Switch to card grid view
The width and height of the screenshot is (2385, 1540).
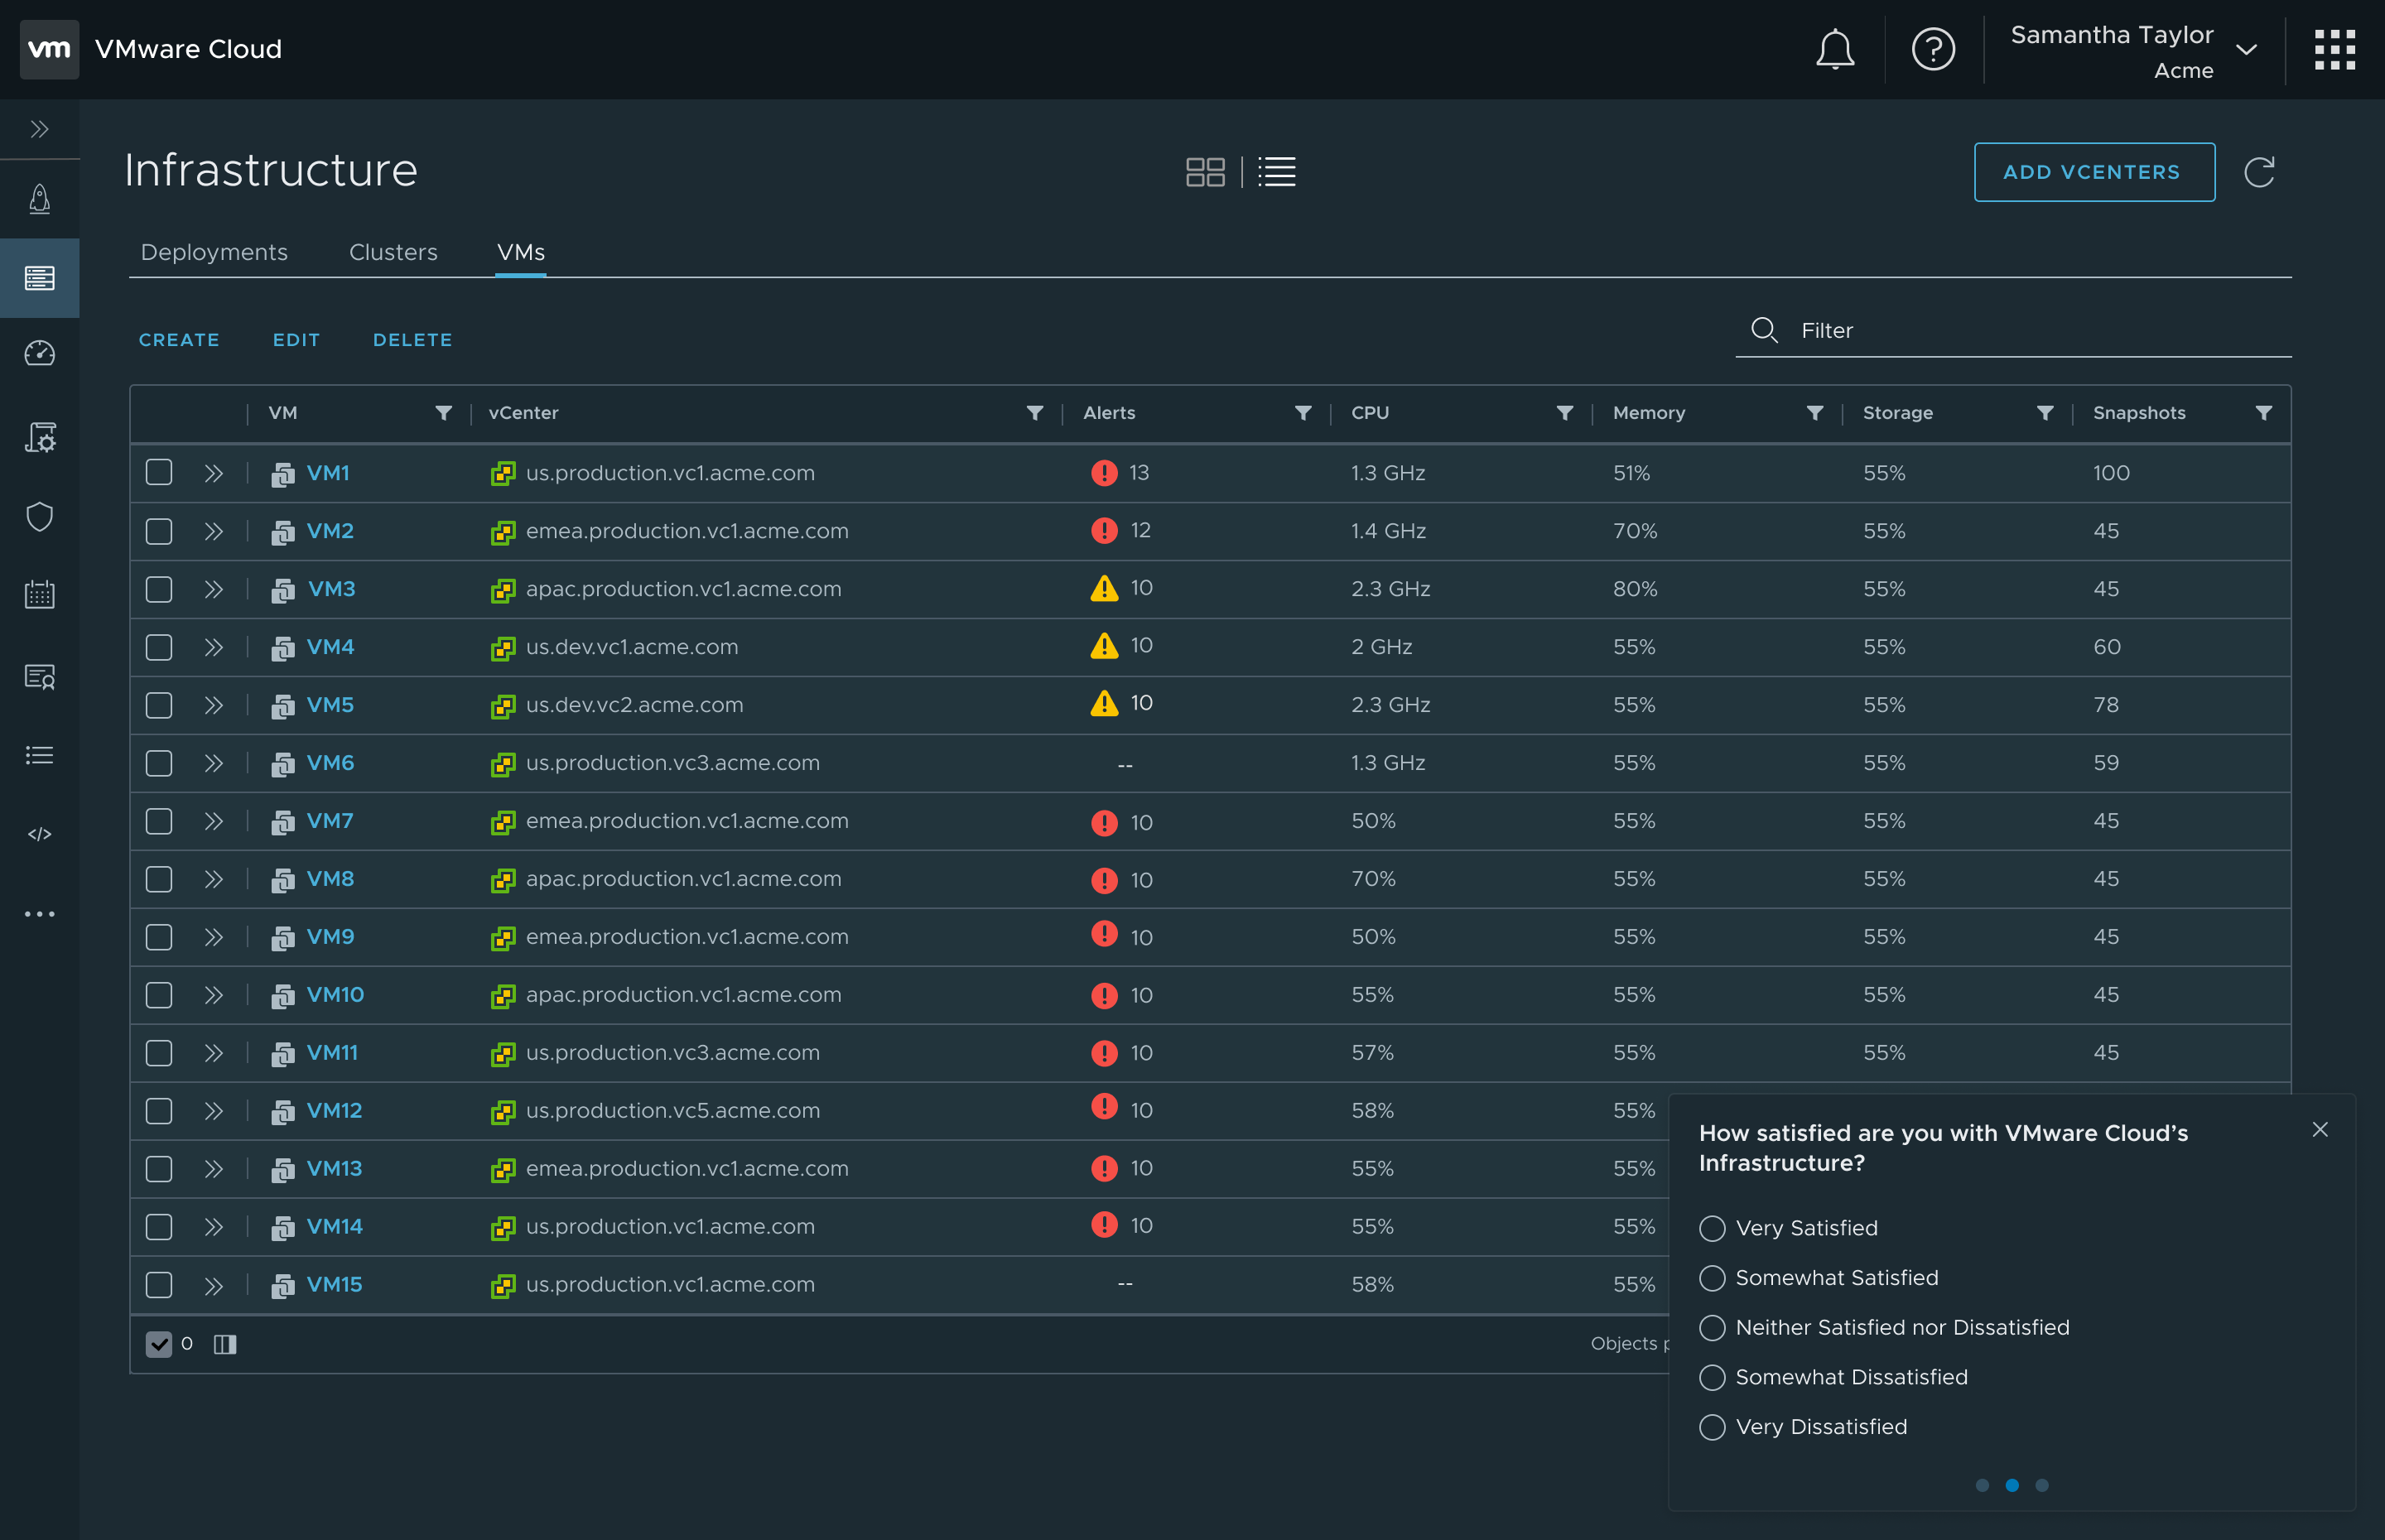pyautogui.click(x=1205, y=172)
